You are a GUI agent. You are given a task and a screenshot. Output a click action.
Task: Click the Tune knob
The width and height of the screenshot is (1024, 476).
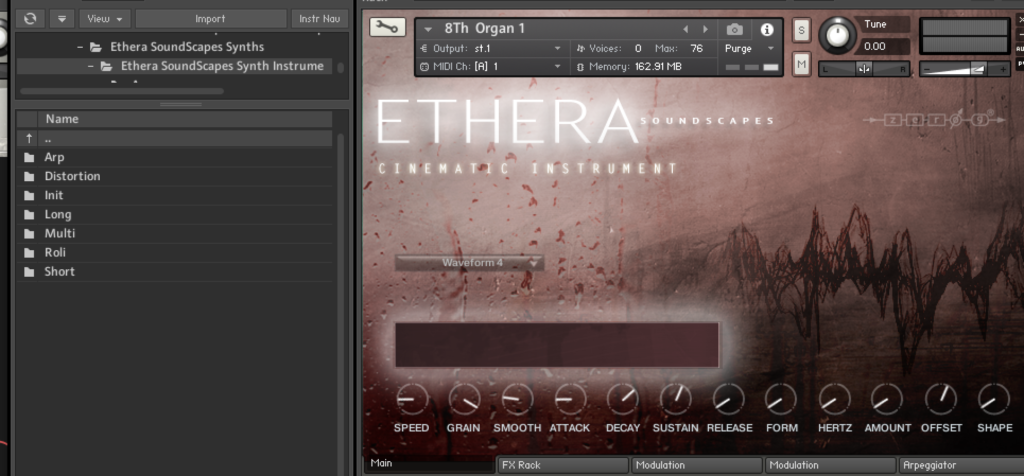[x=837, y=35]
